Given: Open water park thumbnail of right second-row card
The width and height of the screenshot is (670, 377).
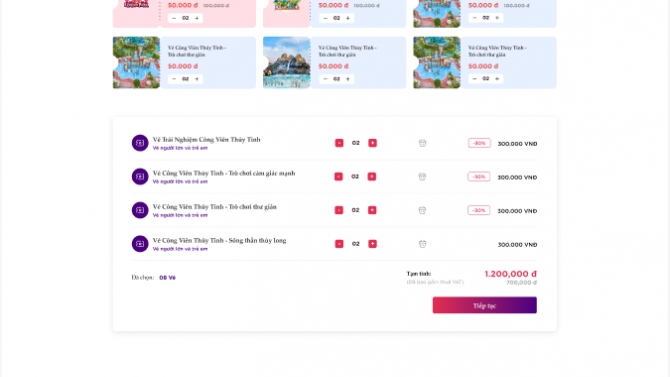Looking at the screenshot, I should point(437,62).
